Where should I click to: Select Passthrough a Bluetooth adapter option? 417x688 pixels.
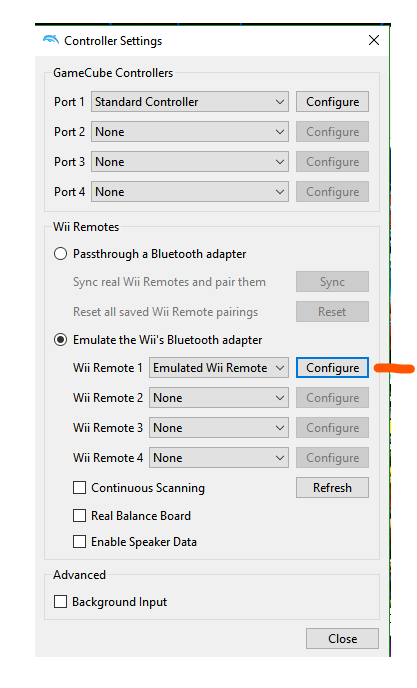60,254
